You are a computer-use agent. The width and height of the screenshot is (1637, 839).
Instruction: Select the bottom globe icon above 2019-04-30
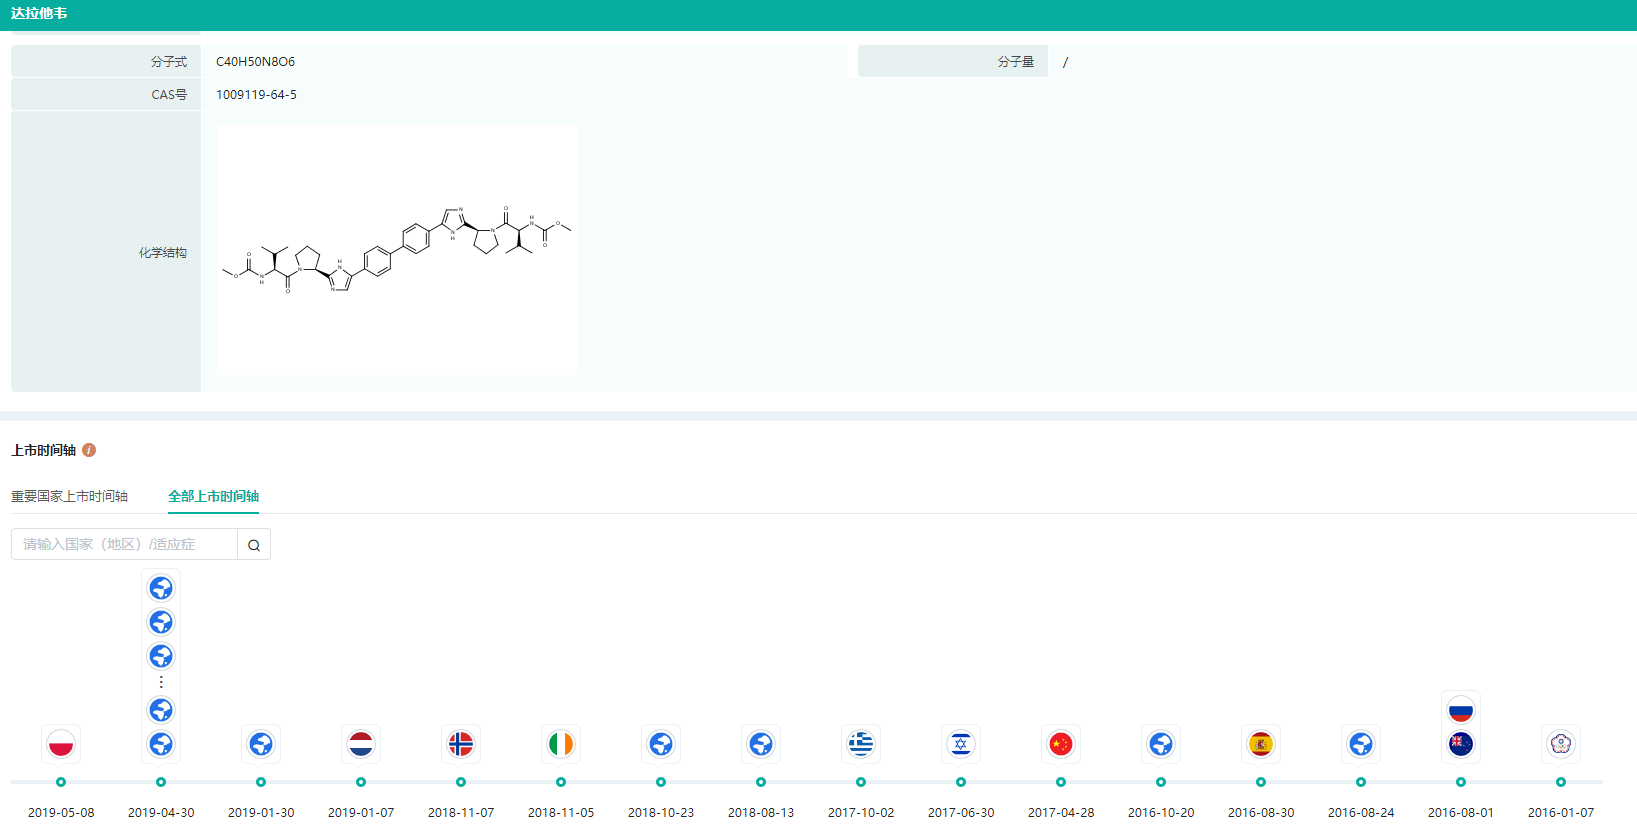[161, 744]
